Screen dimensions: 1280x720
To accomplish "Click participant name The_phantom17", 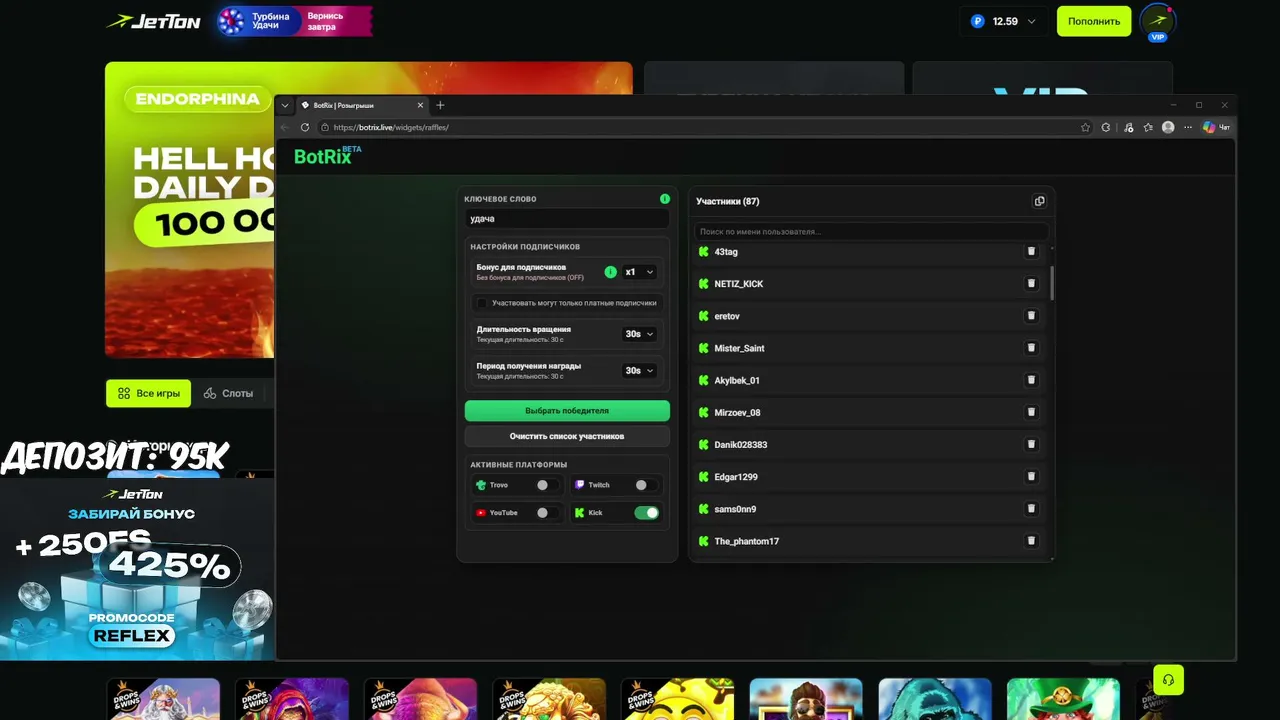I will click(746, 541).
